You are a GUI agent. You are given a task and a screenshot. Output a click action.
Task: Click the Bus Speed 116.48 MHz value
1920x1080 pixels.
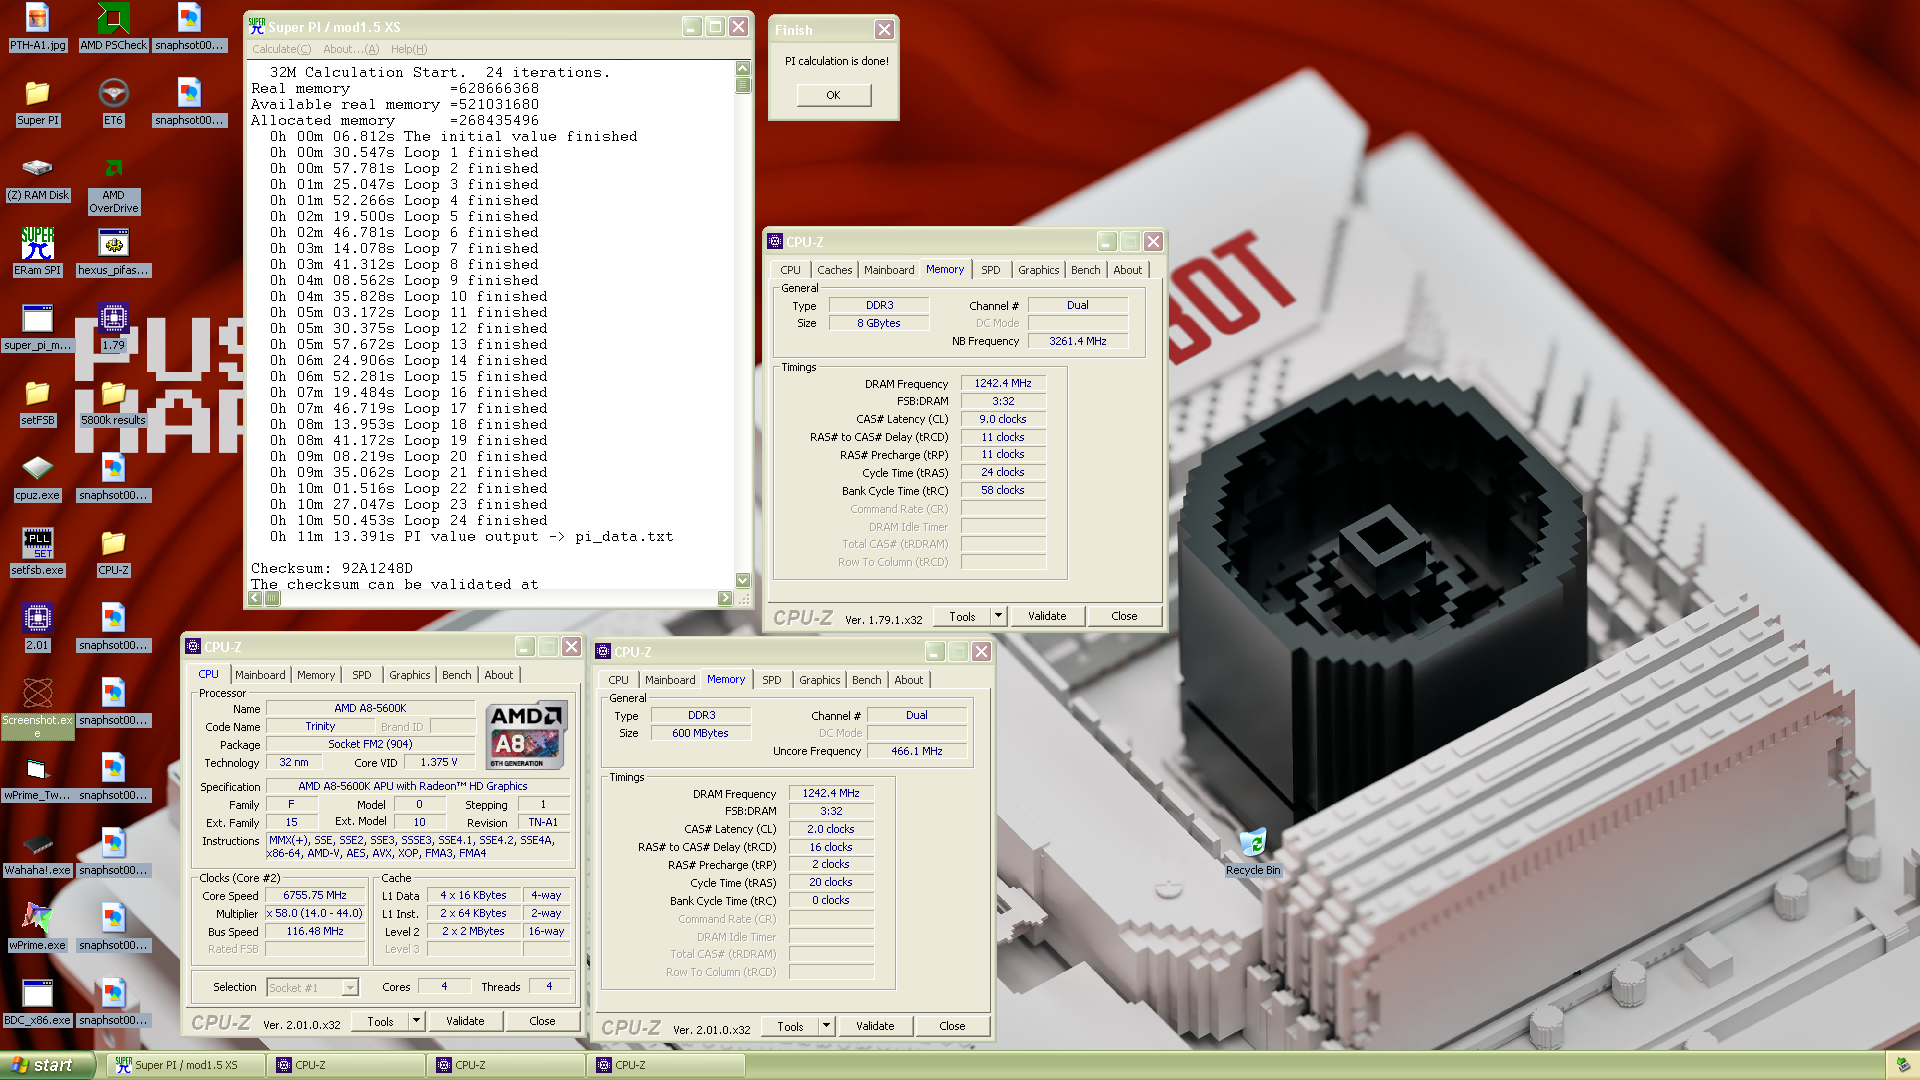click(x=314, y=931)
